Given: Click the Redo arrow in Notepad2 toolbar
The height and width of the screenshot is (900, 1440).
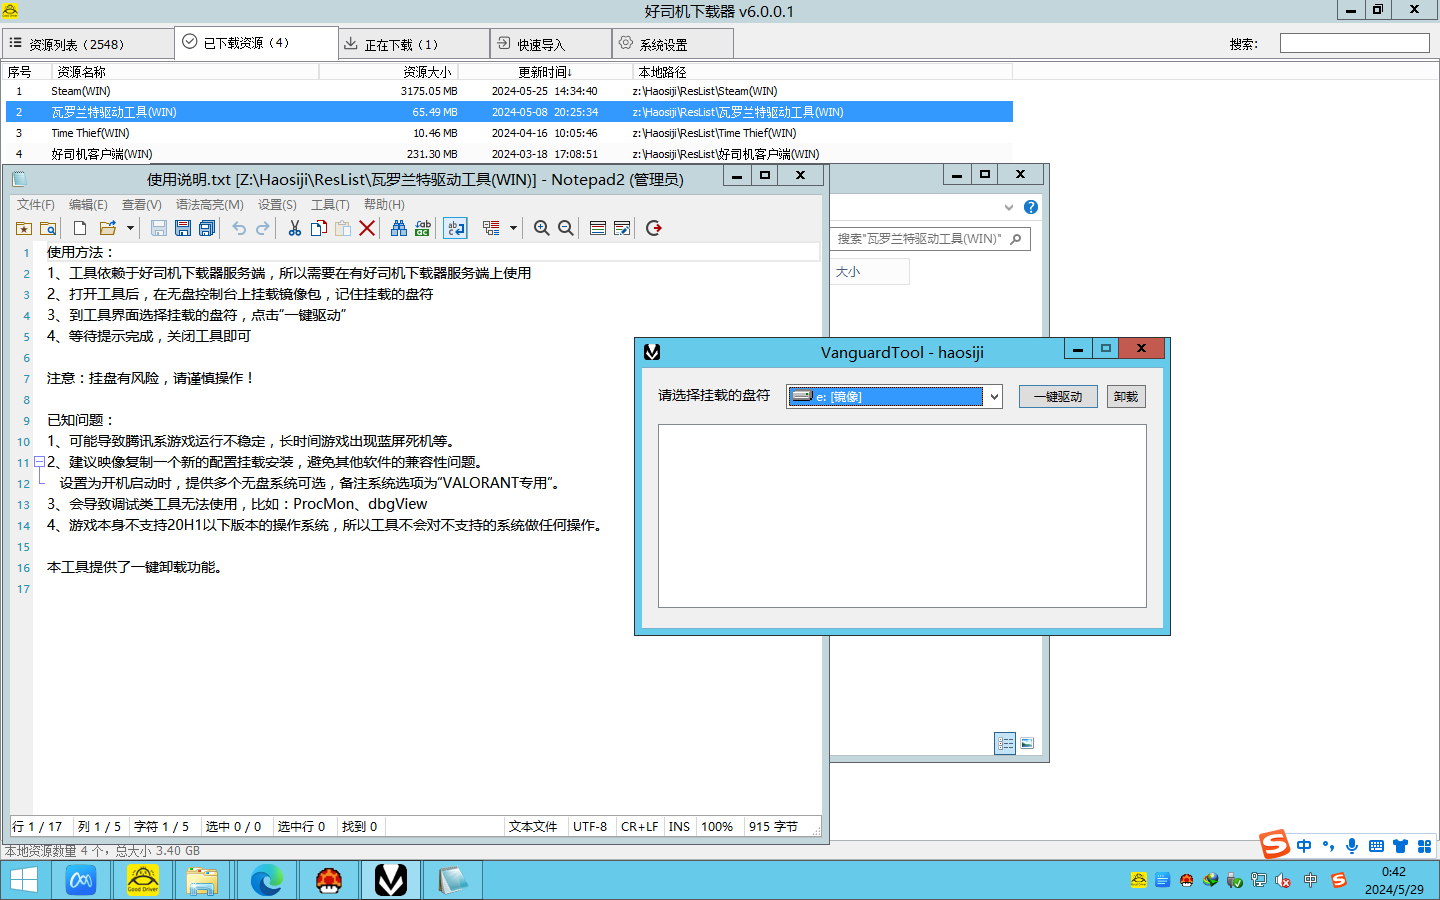Looking at the screenshot, I should (263, 228).
